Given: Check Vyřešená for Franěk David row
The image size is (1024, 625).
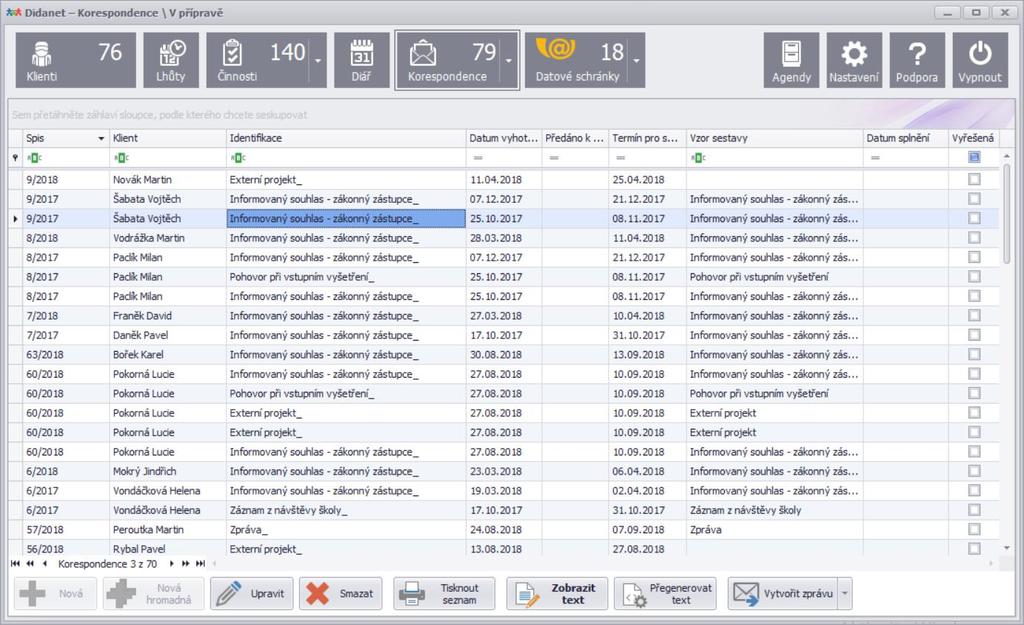Looking at the screenshot, I should (x=974, y=315).
